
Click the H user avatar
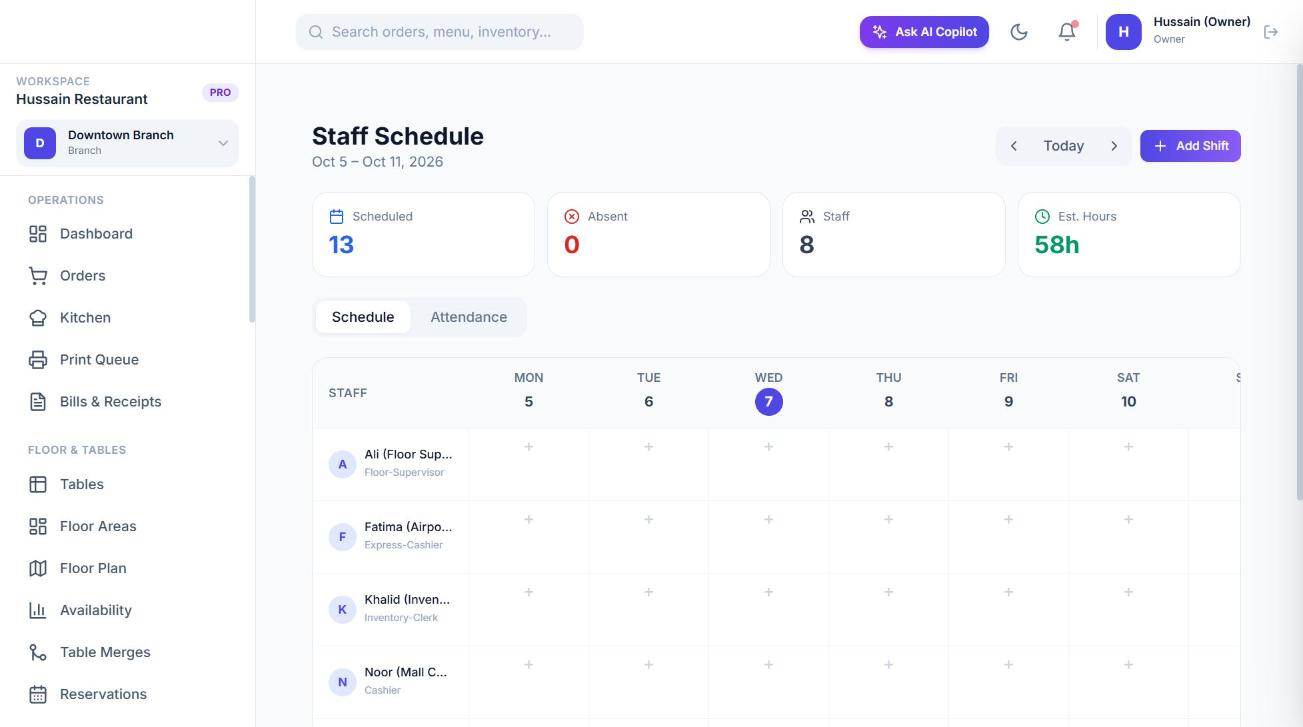point(1123,32)
